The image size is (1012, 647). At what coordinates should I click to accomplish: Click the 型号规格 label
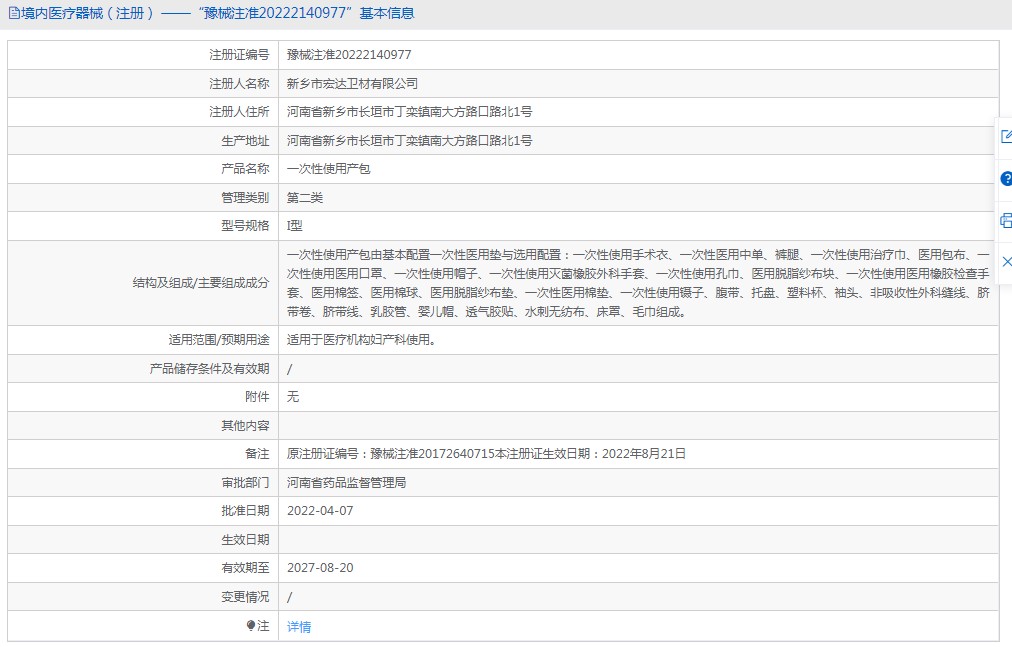coord(245,225)
